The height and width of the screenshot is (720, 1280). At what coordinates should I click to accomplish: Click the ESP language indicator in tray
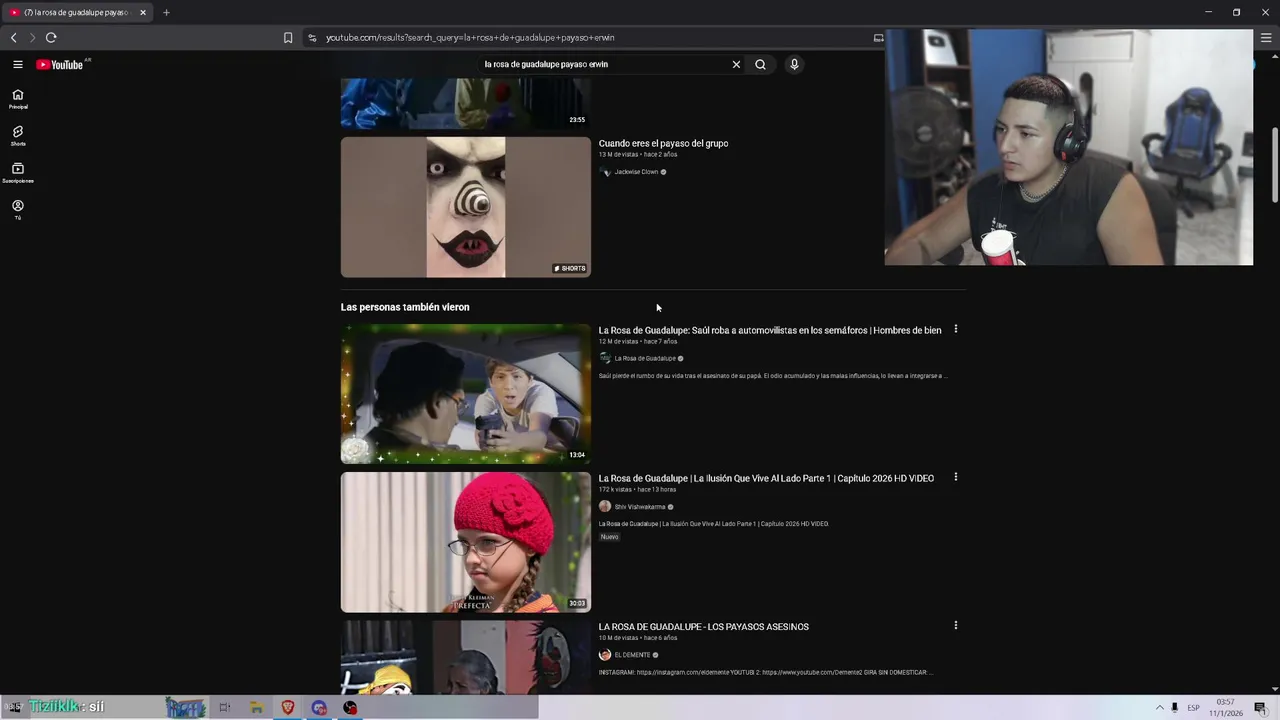click(1193, 708)
